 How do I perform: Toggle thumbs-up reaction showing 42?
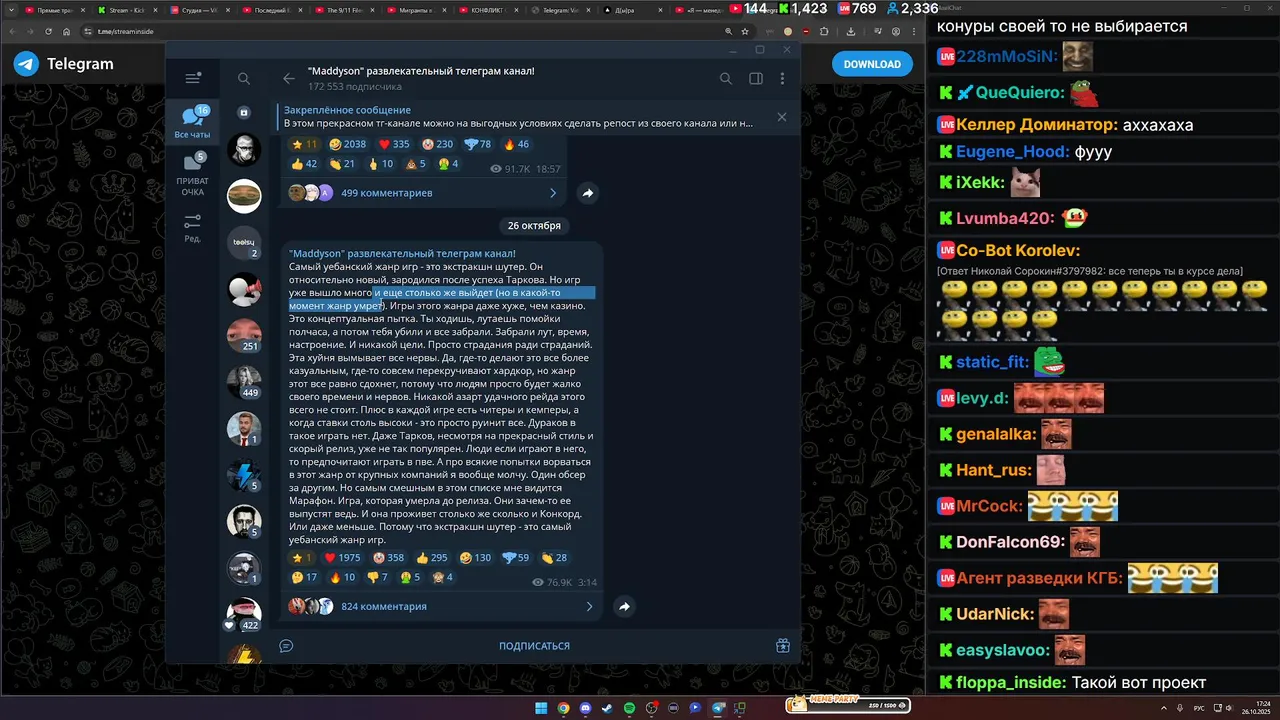[304, 164]
